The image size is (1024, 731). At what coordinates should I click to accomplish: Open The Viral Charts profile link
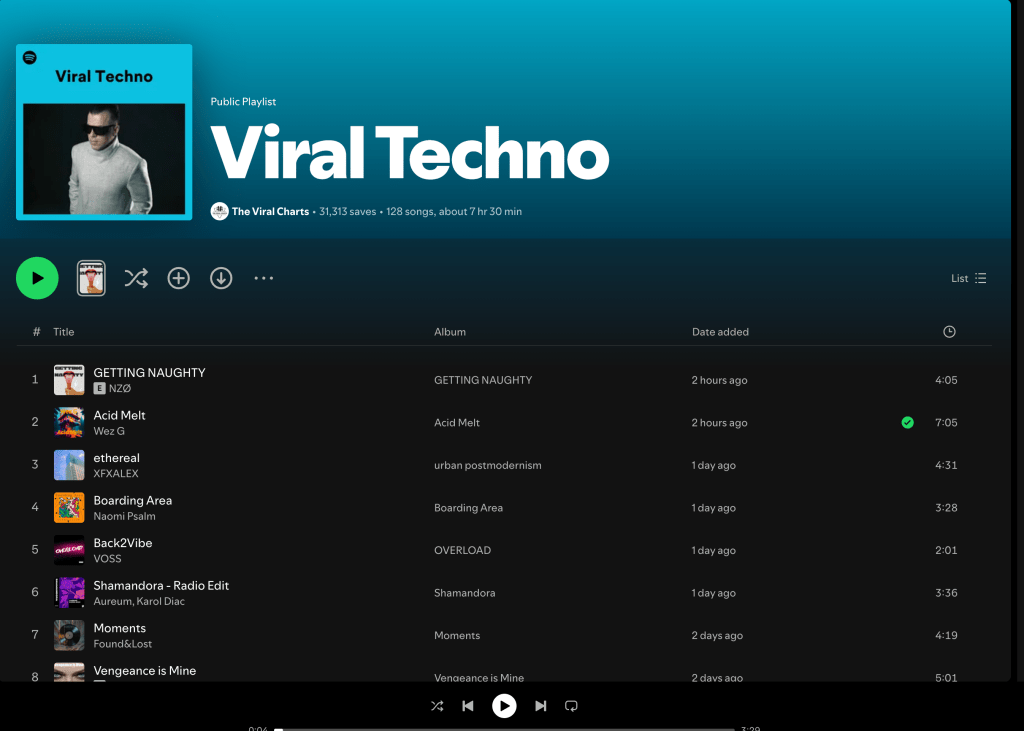click(x=270, y=212)
